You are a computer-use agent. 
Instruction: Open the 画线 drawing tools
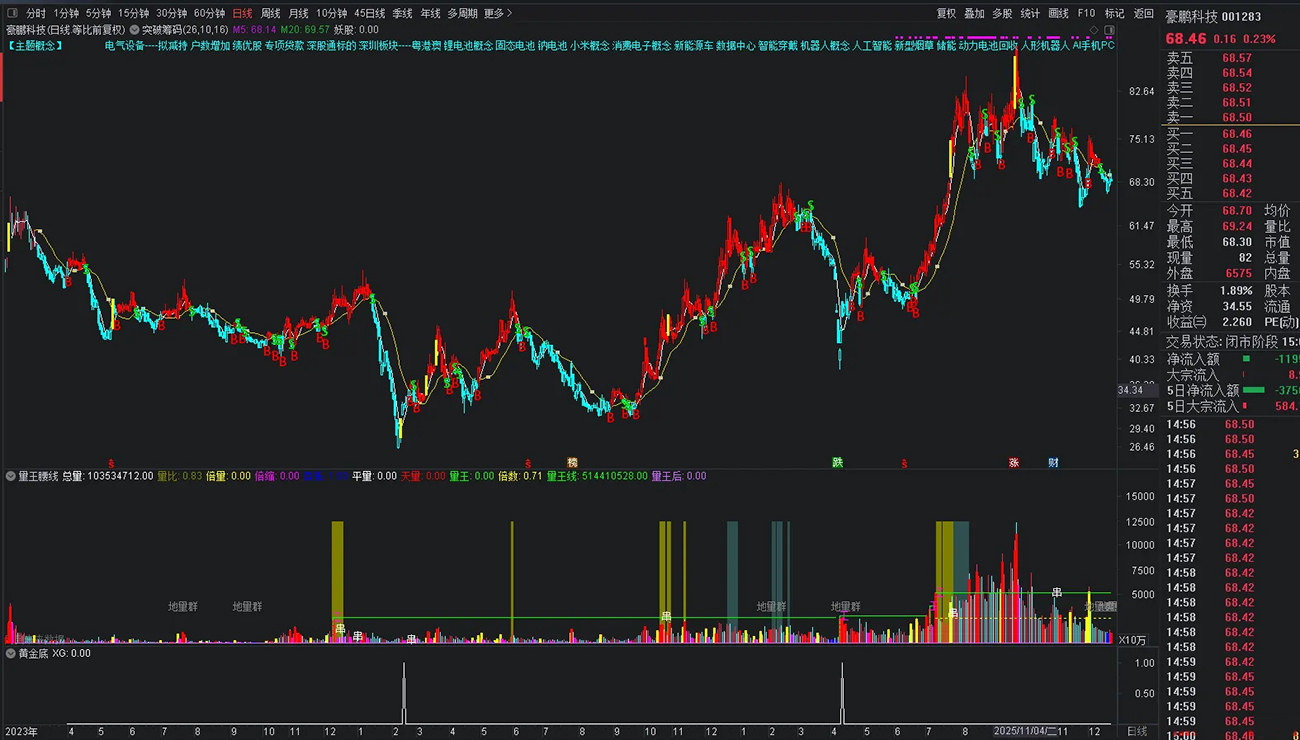coord(1058,14)
